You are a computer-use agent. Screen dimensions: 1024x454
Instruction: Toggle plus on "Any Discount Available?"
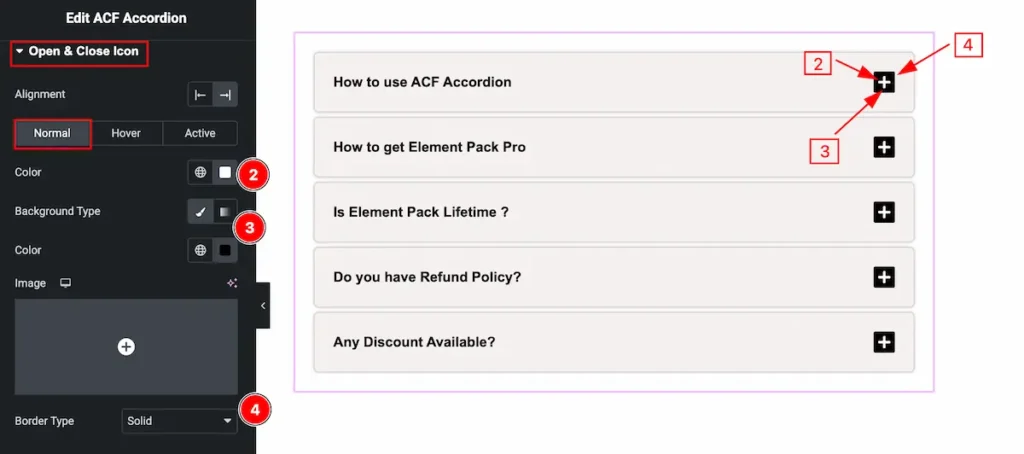click(884, 342)
